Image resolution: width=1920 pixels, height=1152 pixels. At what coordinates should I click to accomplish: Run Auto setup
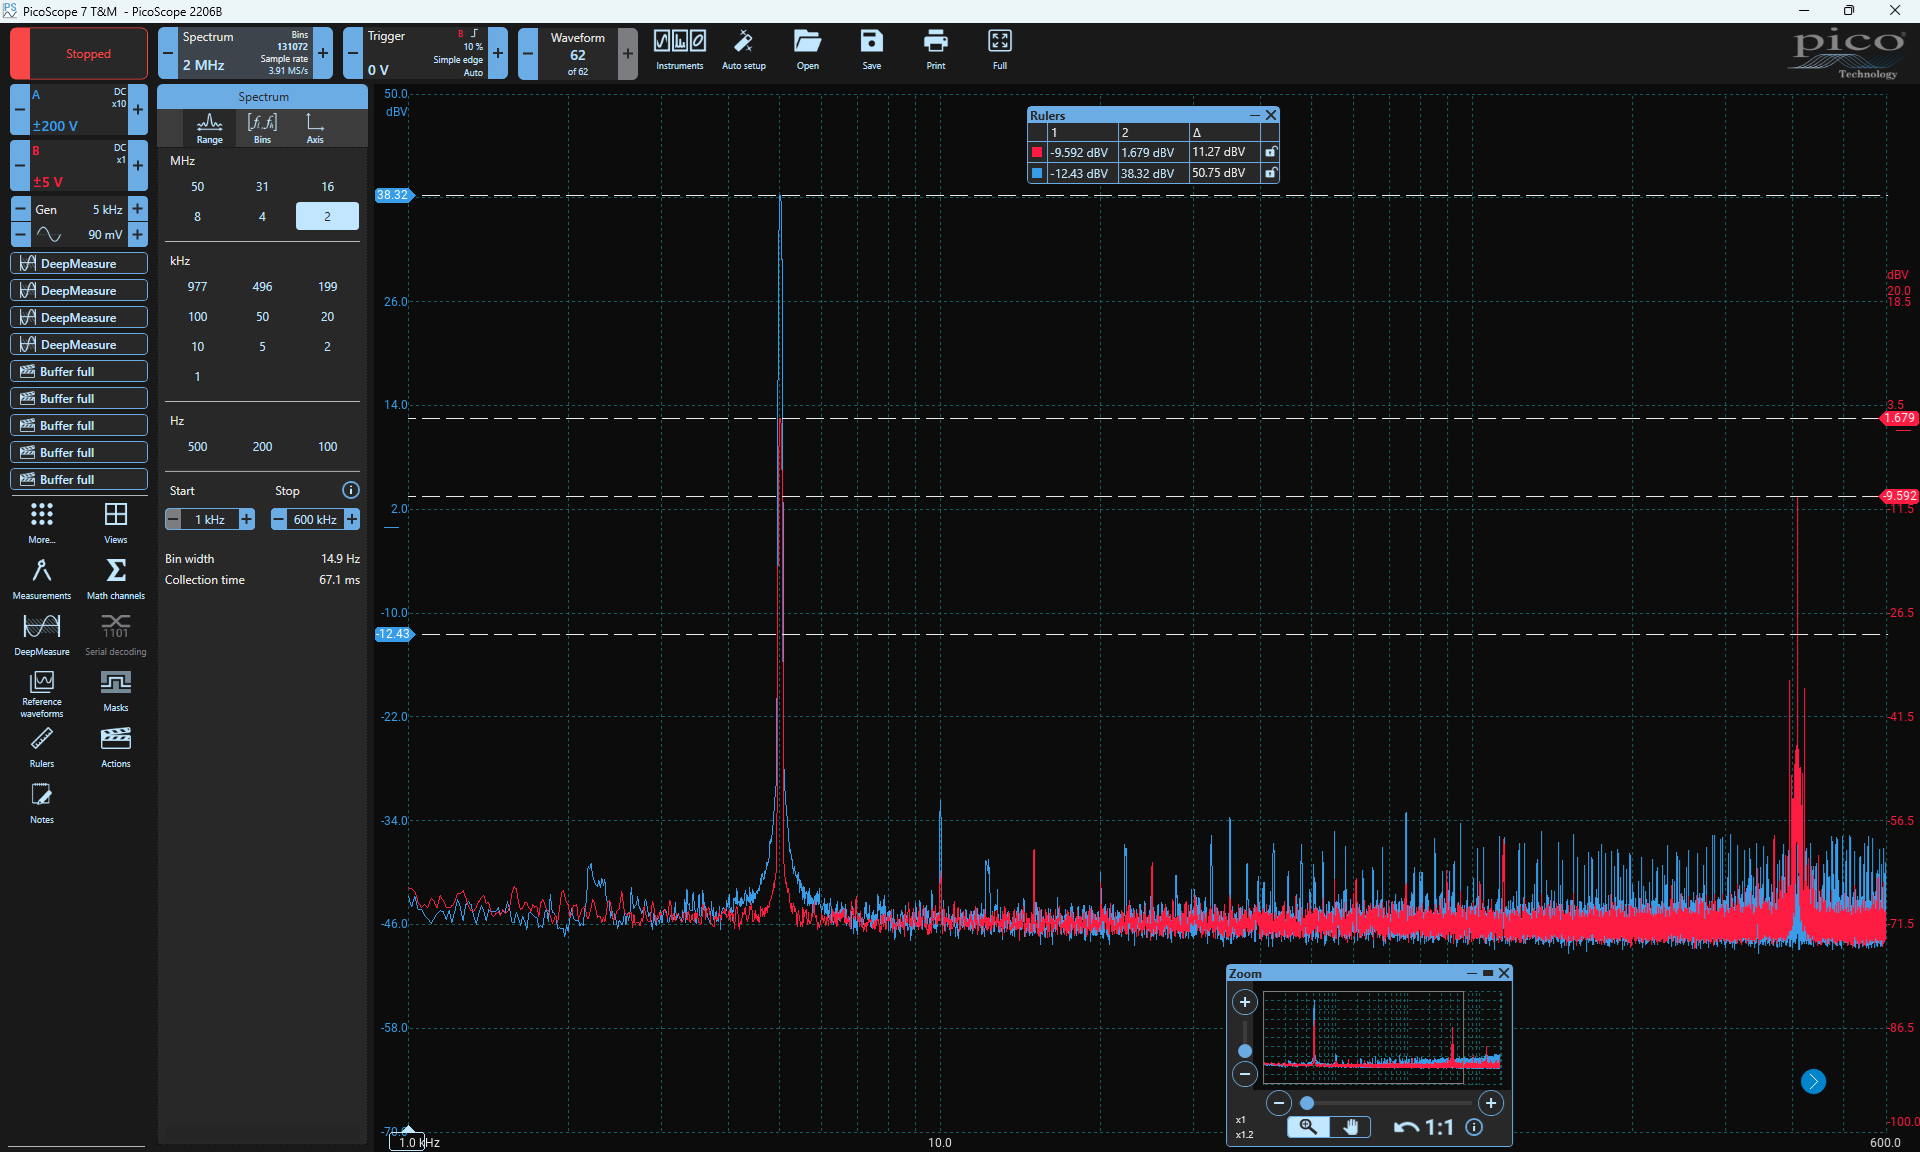point(743,50)
